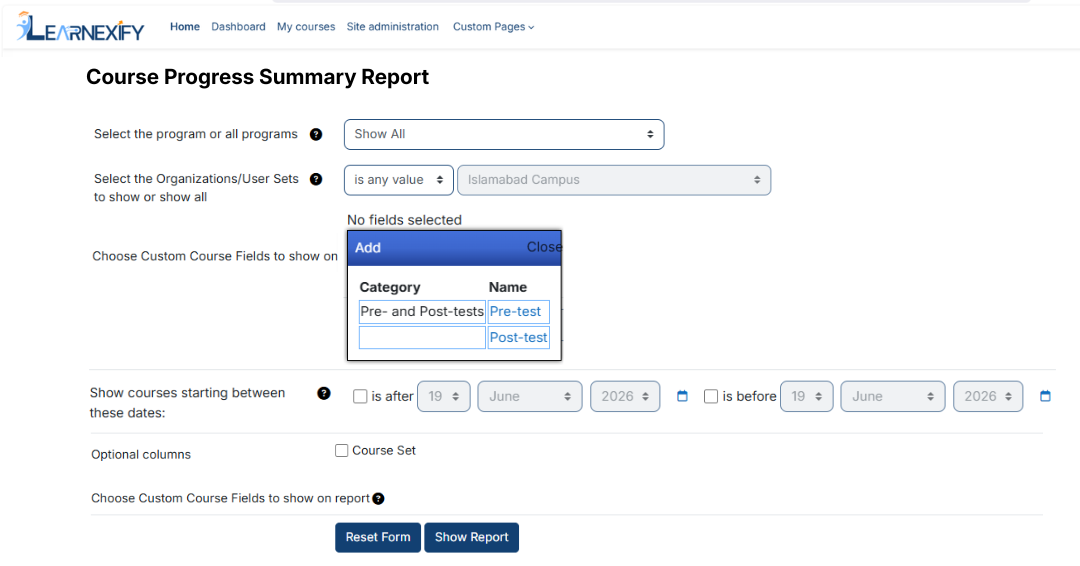Enable the 'is after' date checkbox
The height and width of the screenshot is (566, 1080).
pos(360,396)
